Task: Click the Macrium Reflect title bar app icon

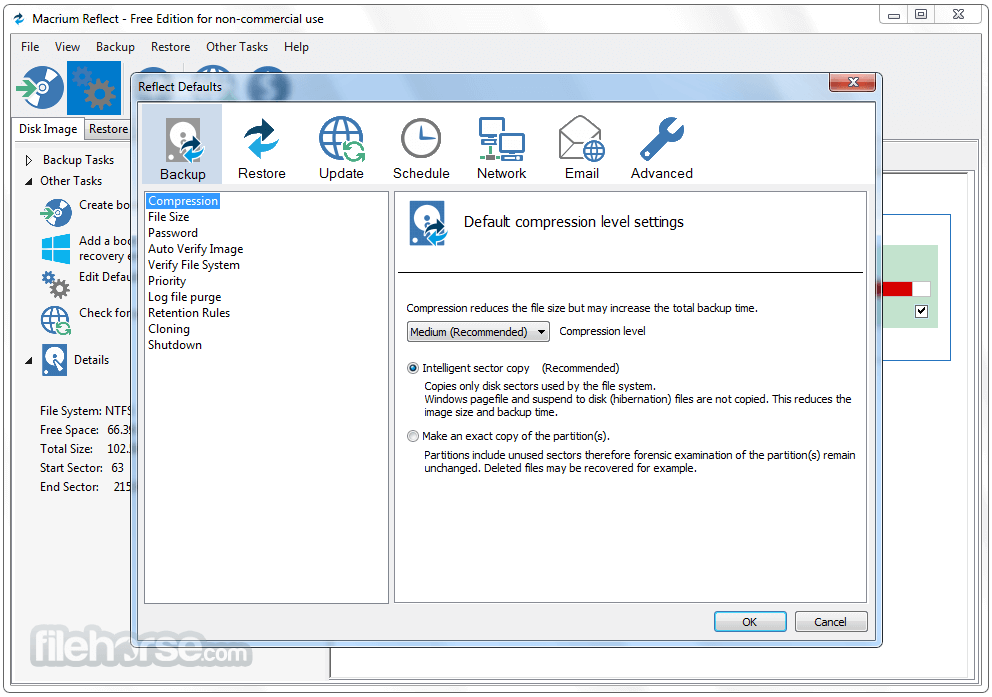Action: click(19, 19)
